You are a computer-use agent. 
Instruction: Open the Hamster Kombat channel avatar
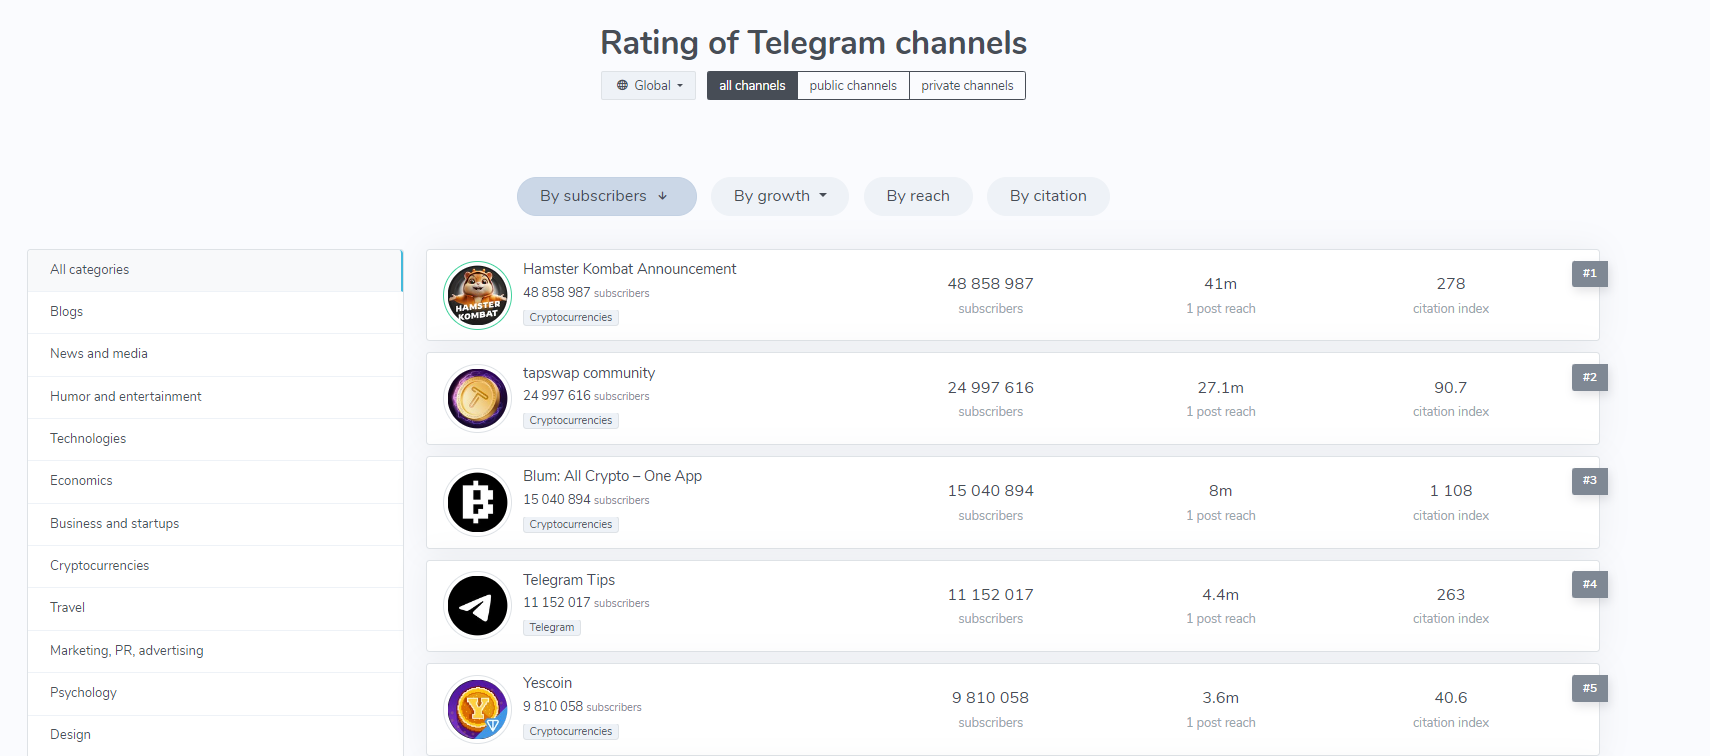pyautogui.click(x=477, y=295)
